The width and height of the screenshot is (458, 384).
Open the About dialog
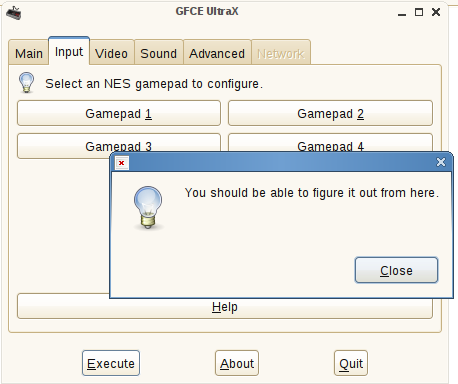click(237, 363)
